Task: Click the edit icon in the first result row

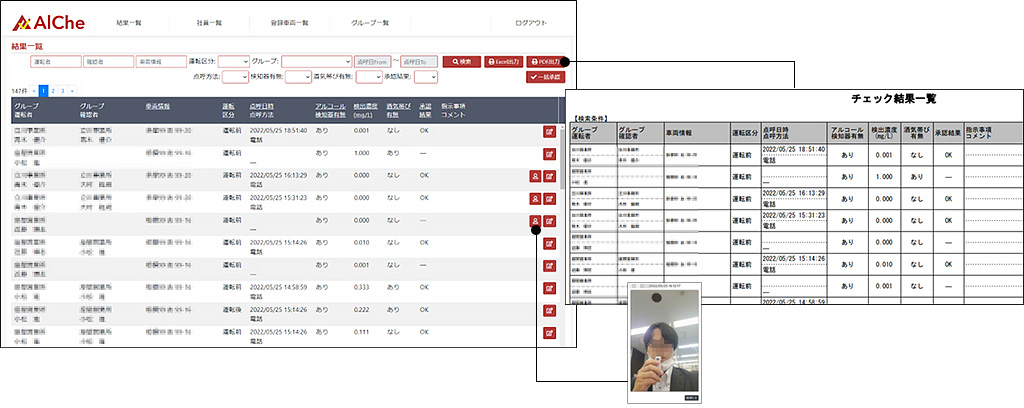Action: (x=550, y=130)
